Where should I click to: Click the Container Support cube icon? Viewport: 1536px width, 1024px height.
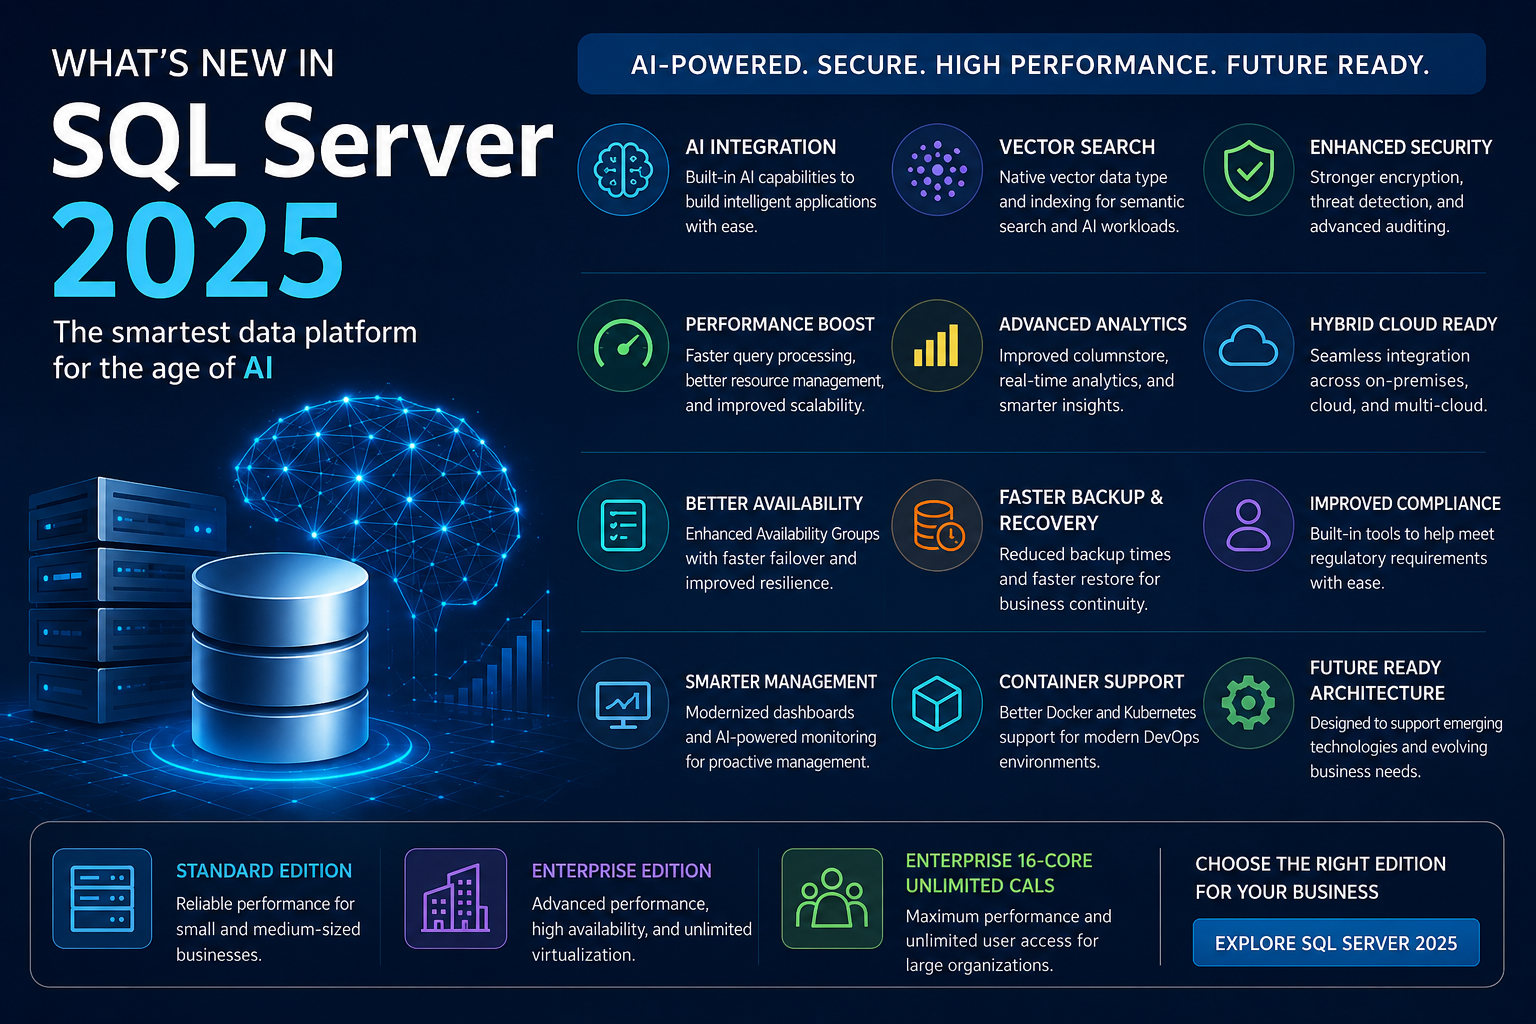937,703
